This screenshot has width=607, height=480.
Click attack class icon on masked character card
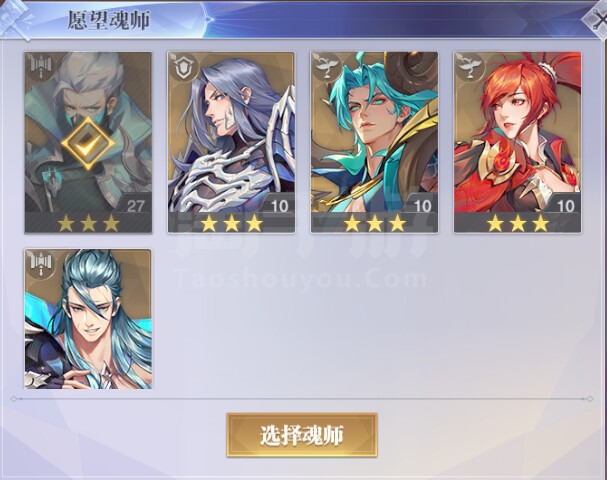(40, 67)
